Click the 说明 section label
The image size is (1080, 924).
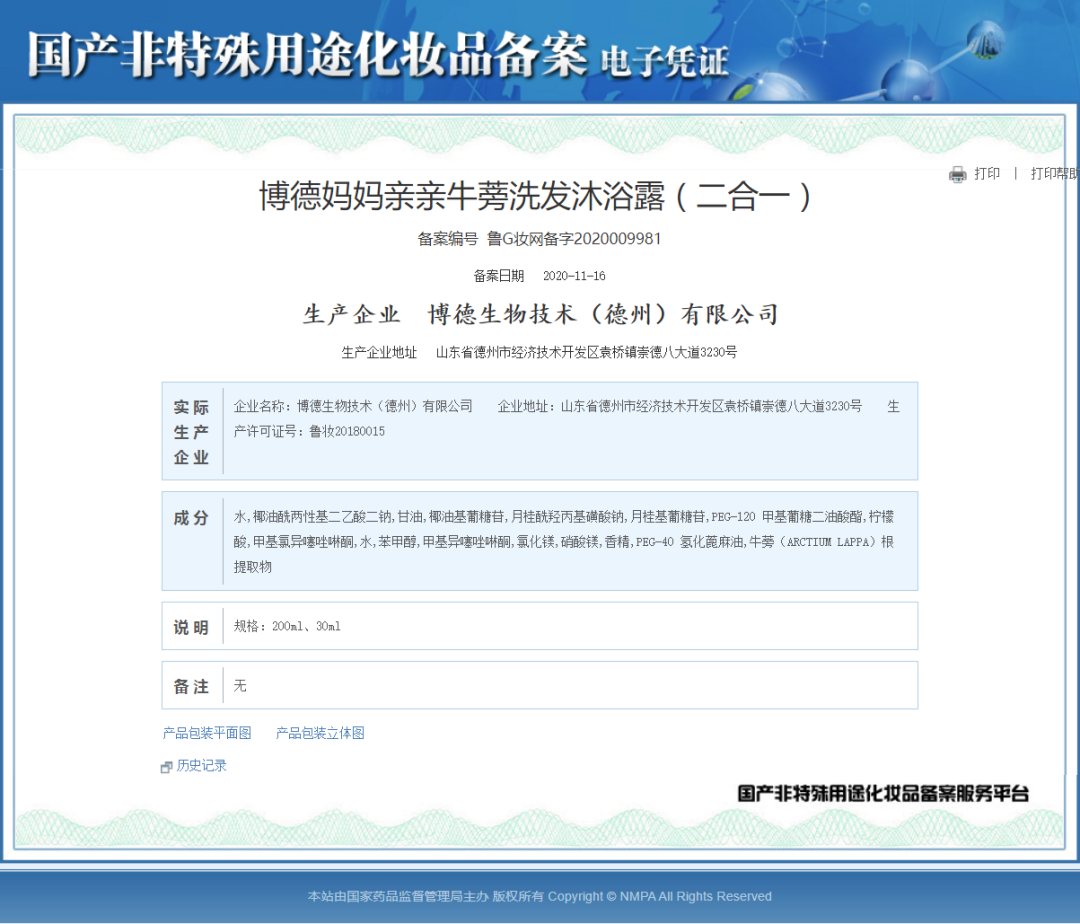point(191,627)
